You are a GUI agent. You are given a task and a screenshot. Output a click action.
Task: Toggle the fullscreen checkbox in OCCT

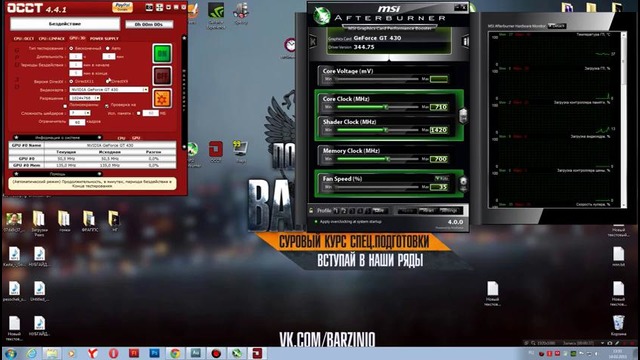point(65,106)
